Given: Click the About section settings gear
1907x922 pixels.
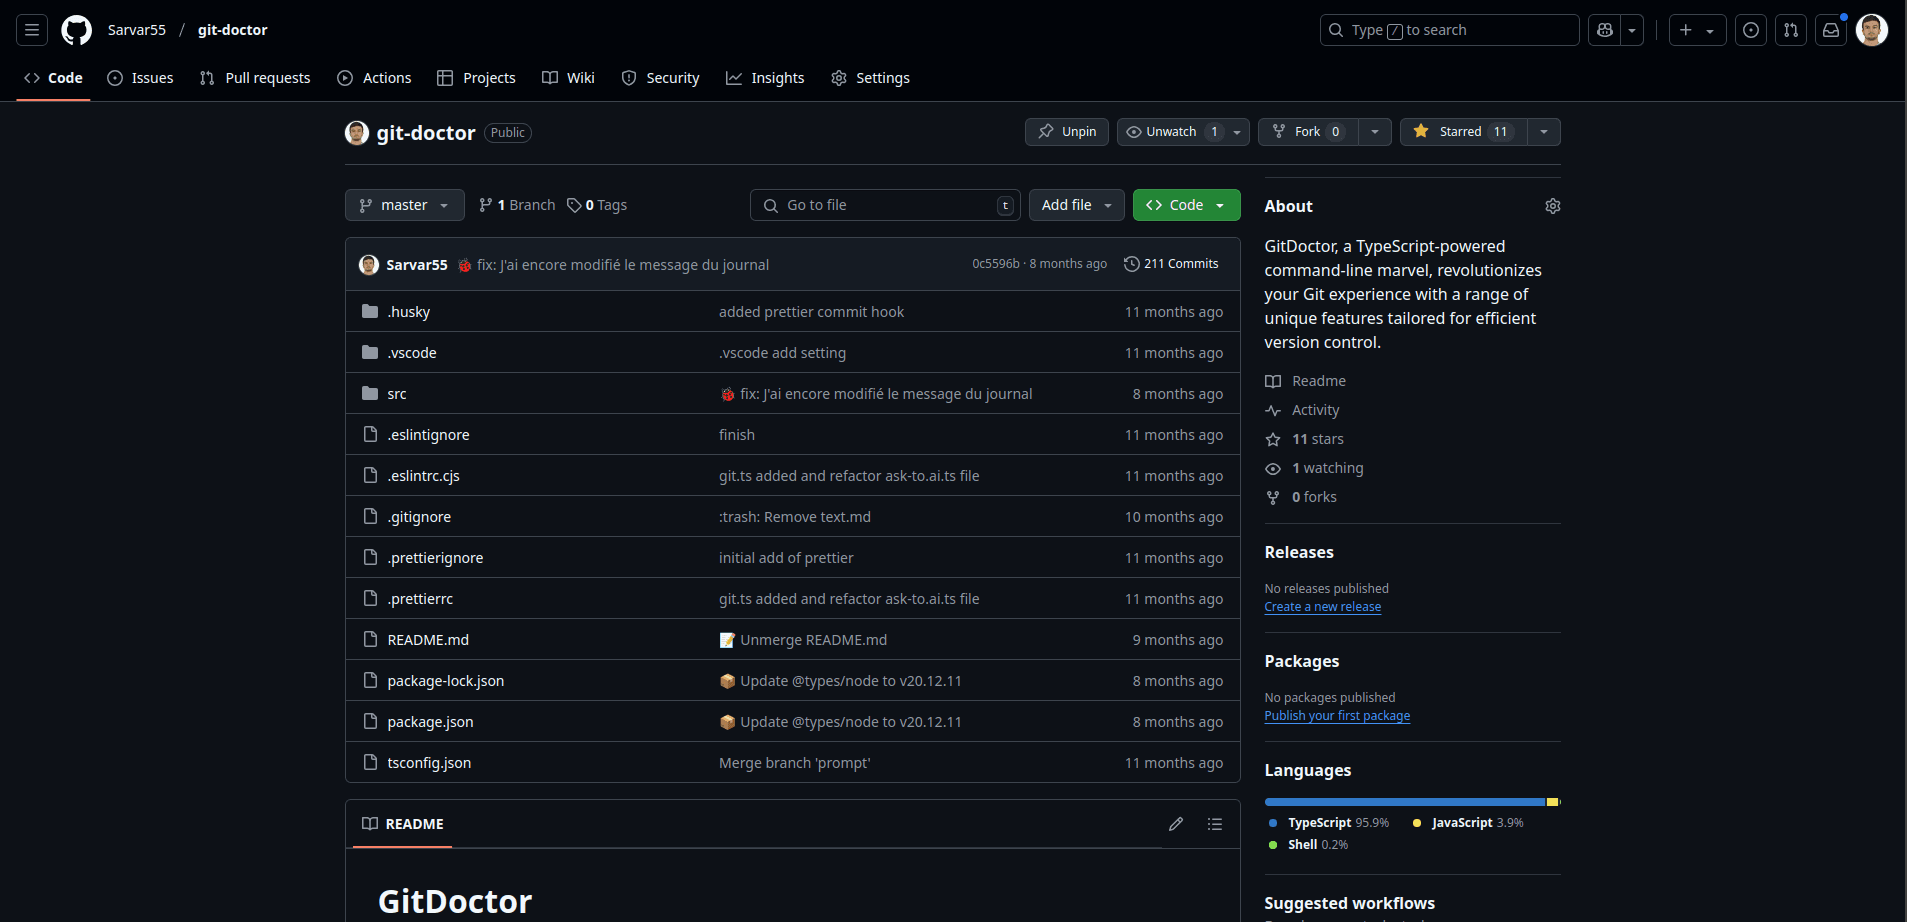Looking at the screenshot, I should click(x=1552, y=206).
